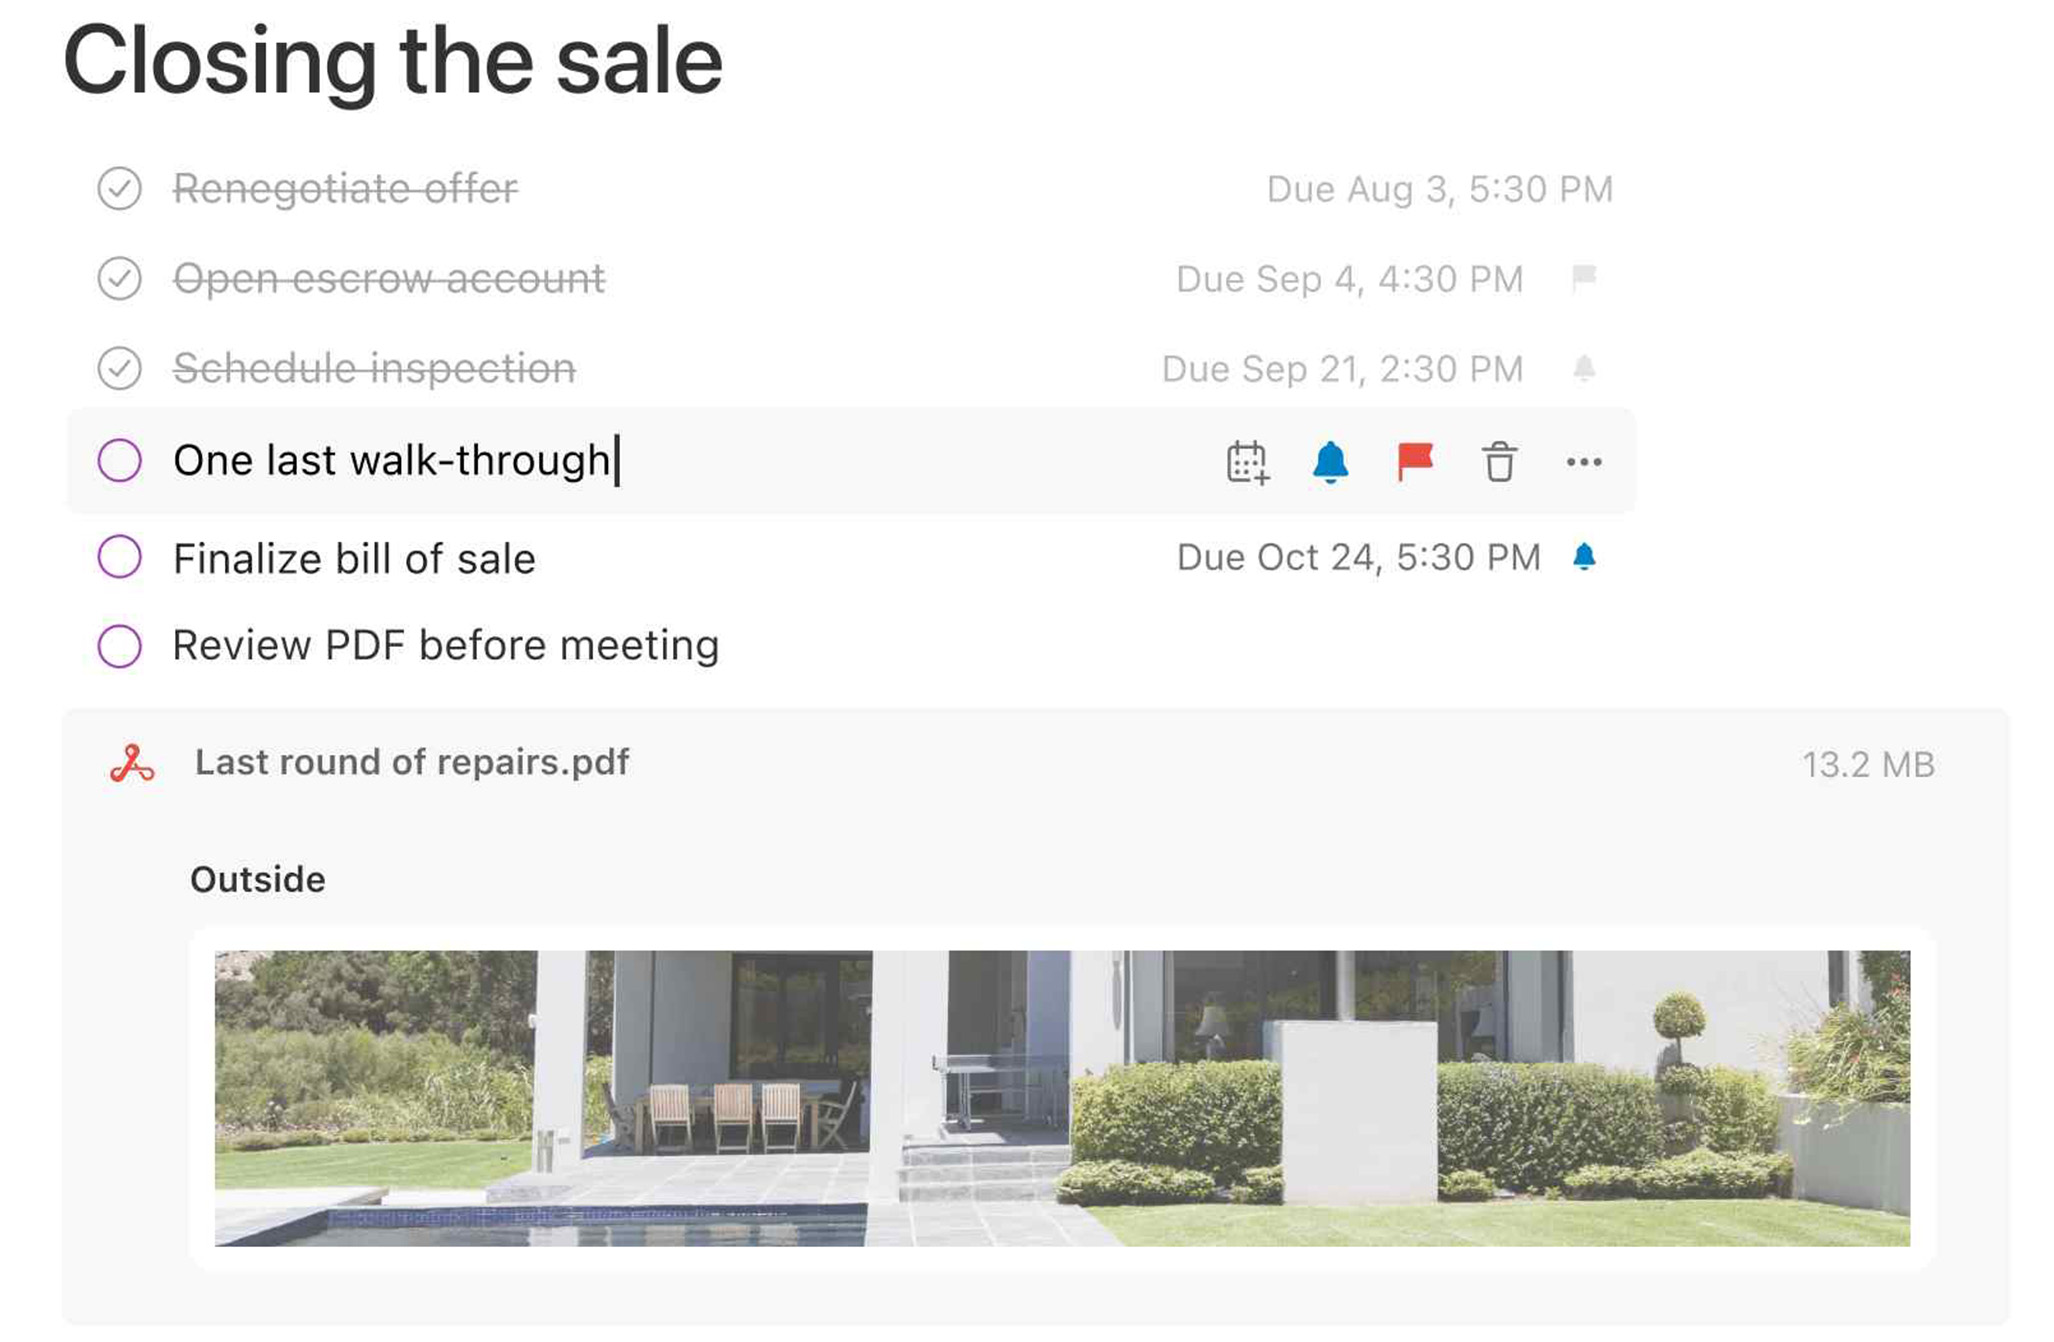Click the red flag priority icon on walk-through task
This screenshot has height=1342, width=2054.
coord(1413,460)
